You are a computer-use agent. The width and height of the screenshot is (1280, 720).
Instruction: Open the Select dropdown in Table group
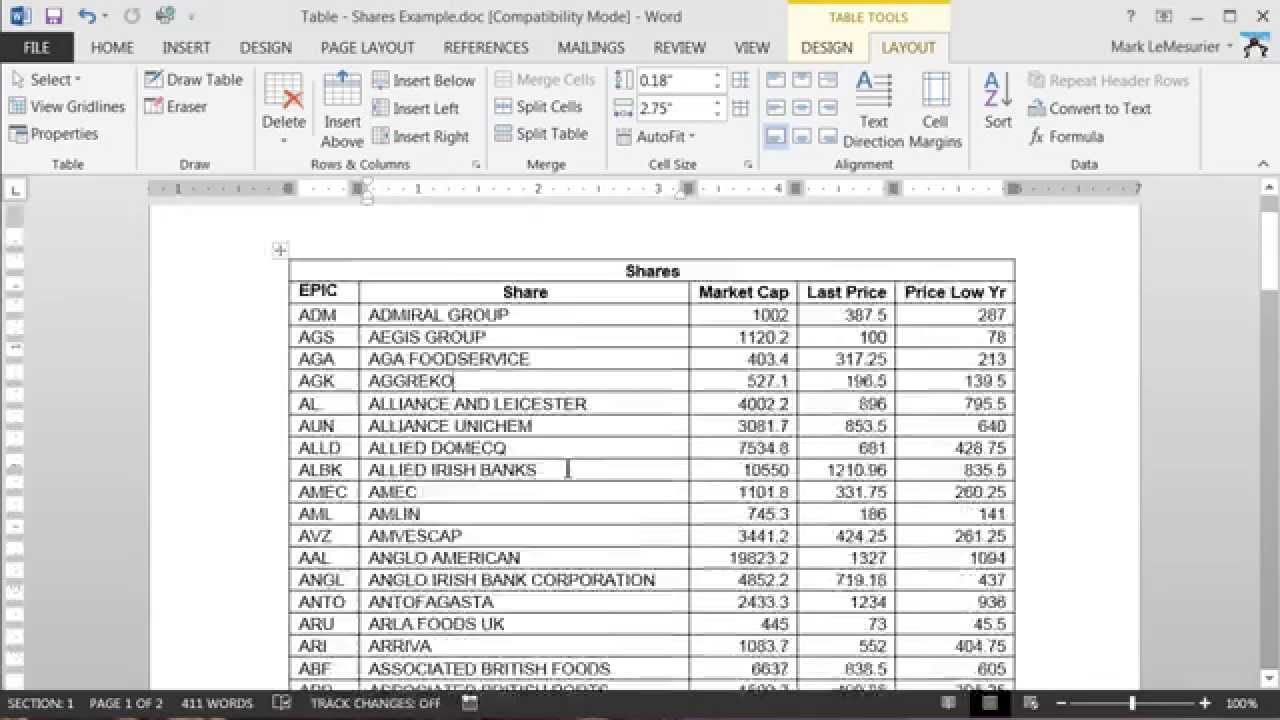point(46,80)
